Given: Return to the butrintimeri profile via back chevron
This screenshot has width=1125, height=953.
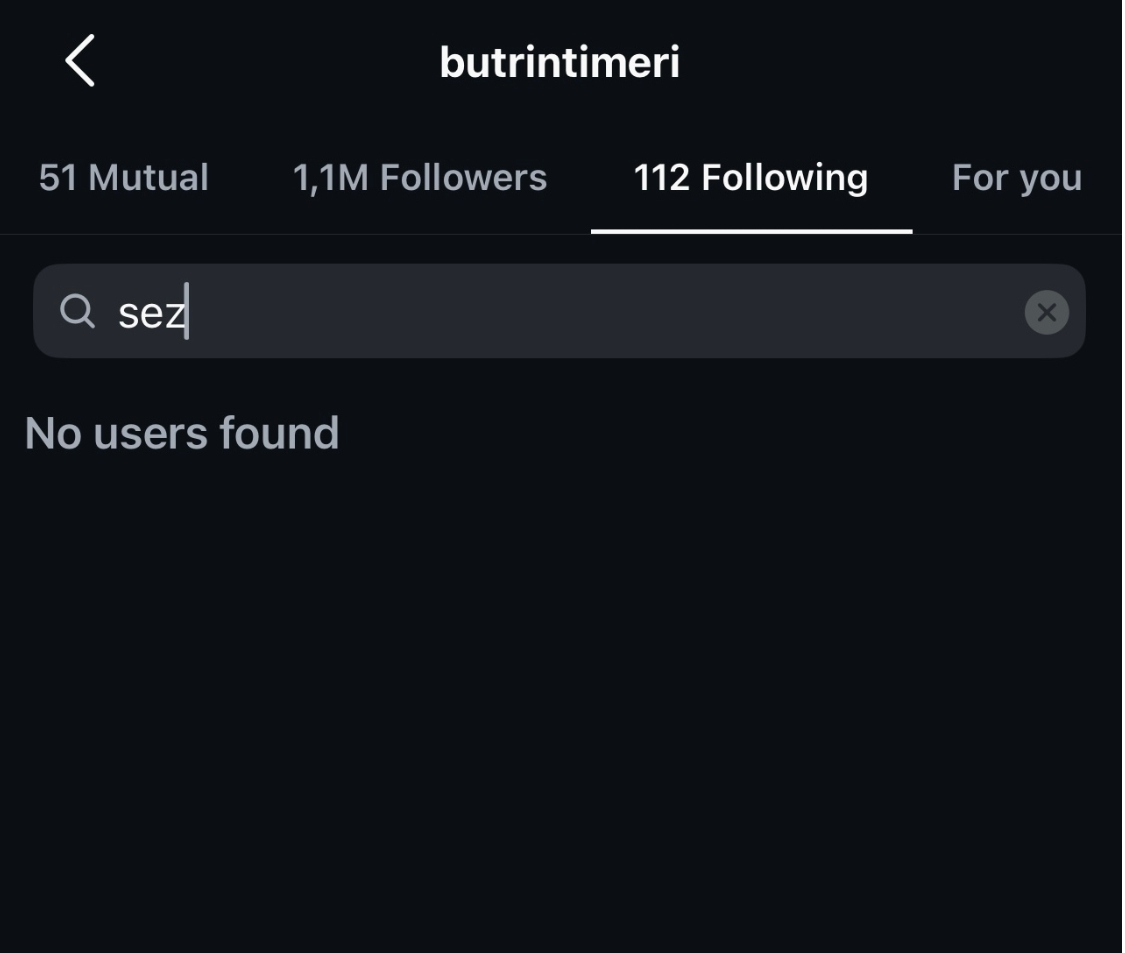Looking at the screenshot, I should (x=80, y=61).
